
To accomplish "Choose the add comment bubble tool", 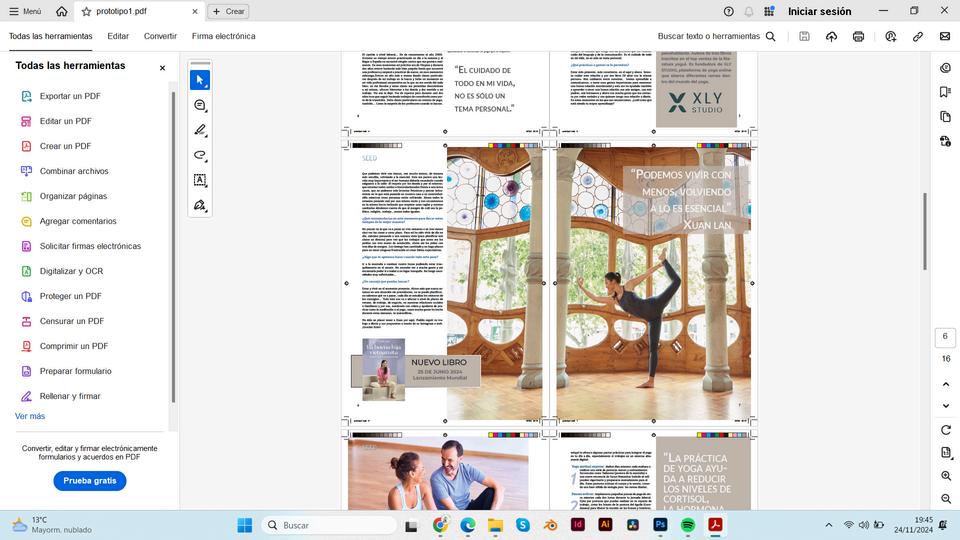I will [200, 105].
